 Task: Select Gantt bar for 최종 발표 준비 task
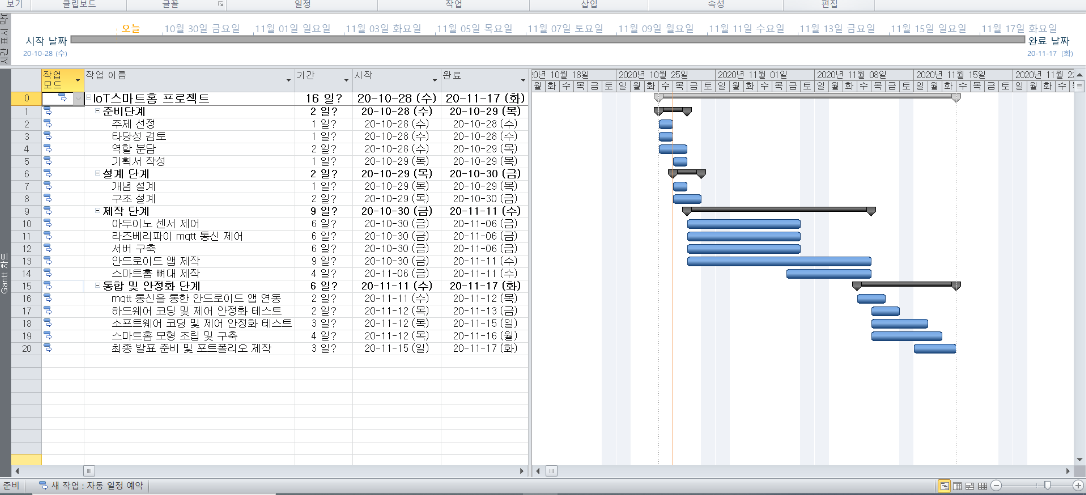[934, 348]
